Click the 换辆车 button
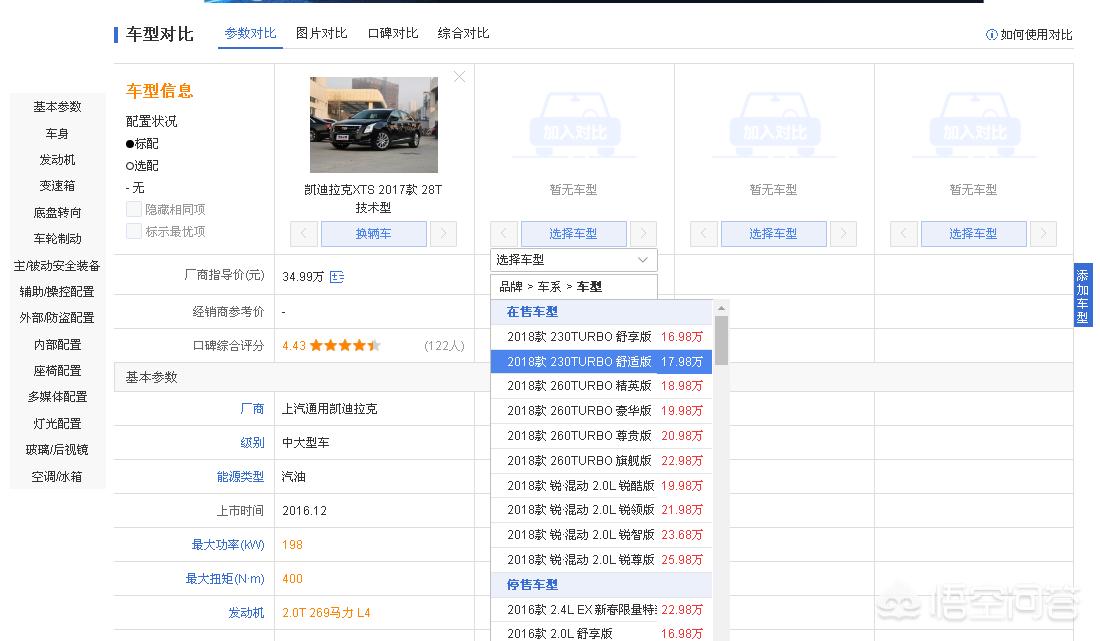The height and width of the screenshot is (641, 1100). click(x=373, y=234)
